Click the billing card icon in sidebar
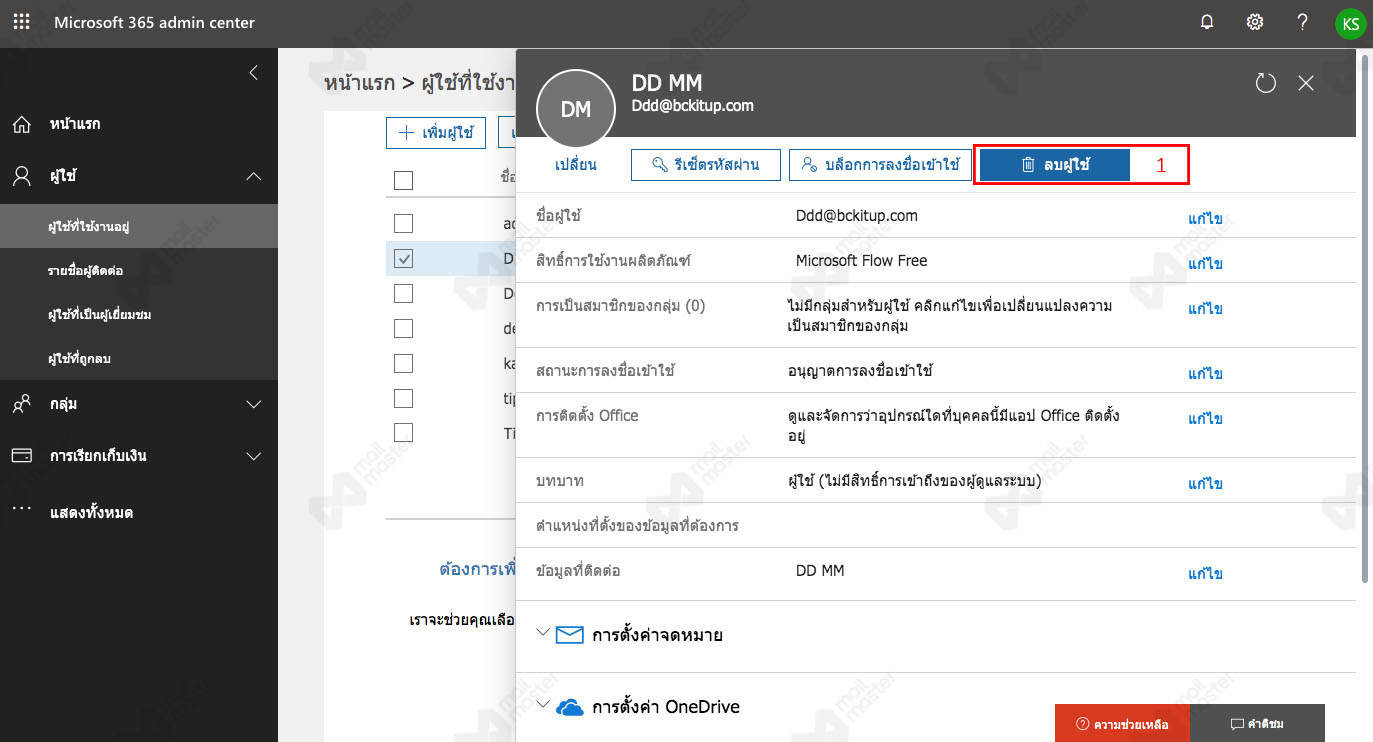 [x=21, y=456]
